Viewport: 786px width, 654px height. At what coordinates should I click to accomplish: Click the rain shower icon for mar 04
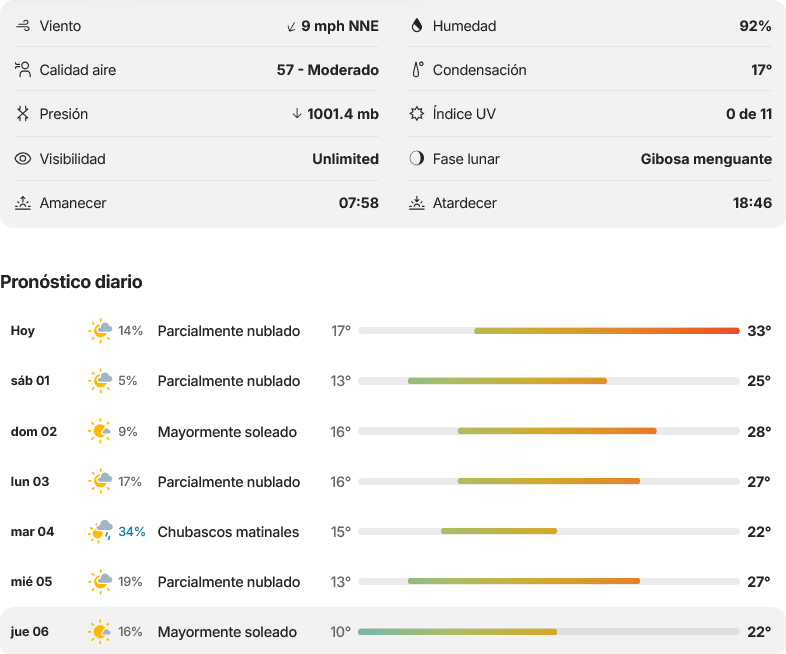(x=100, y=532)
